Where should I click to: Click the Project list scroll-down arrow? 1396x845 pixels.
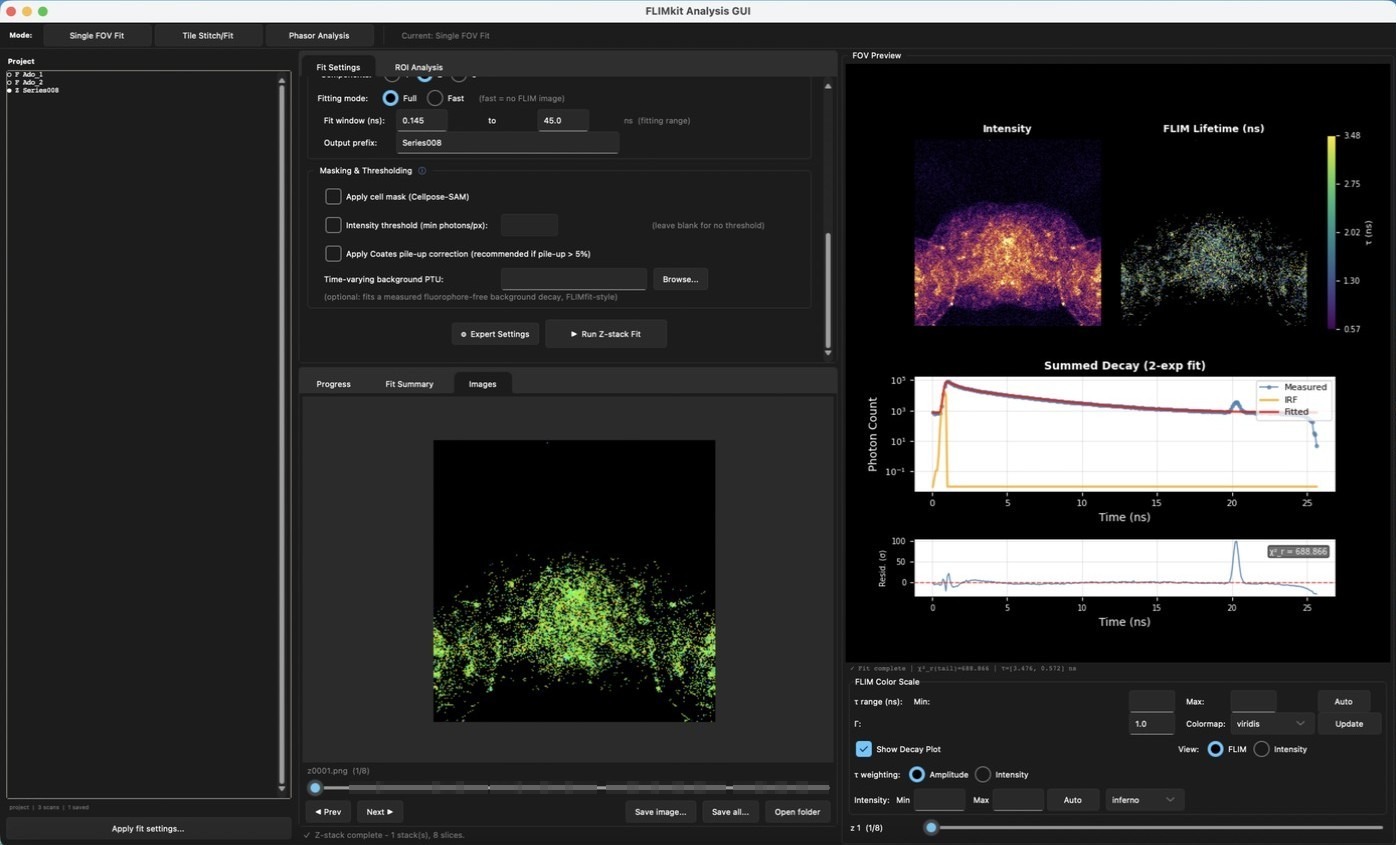[x=282, y=789]
